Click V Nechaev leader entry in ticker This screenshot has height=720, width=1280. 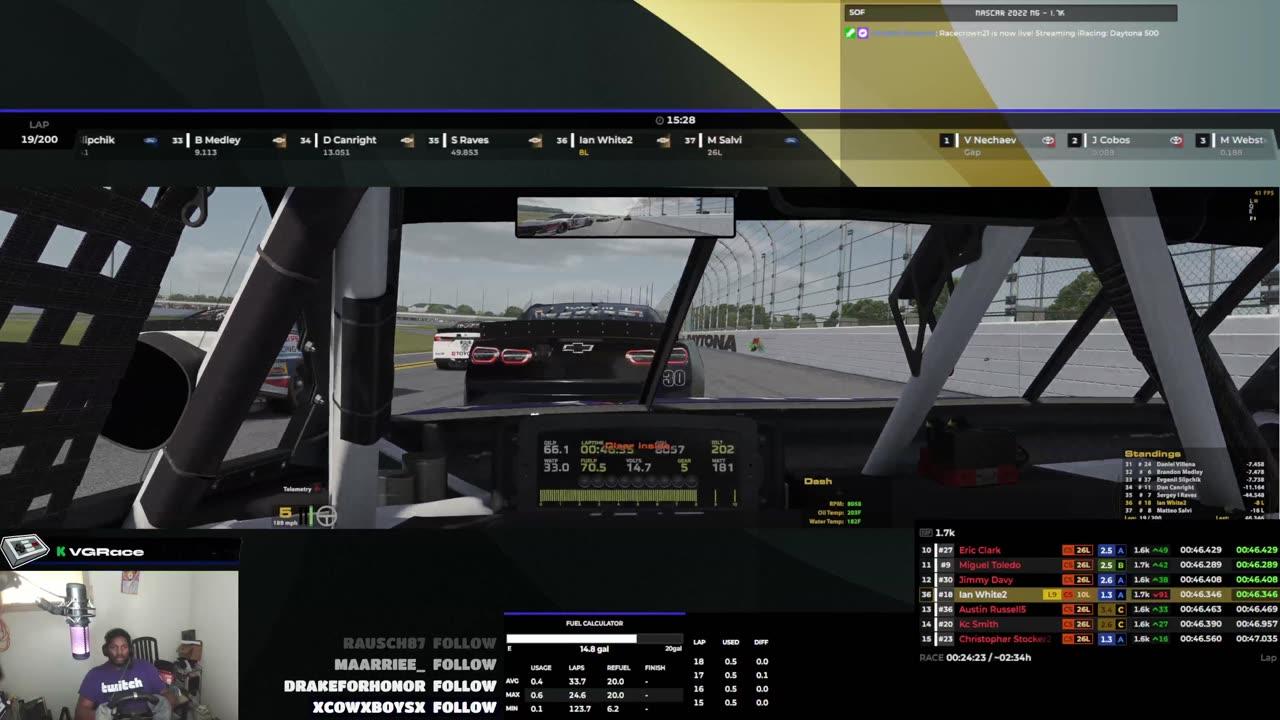pyautogui.click(x=990, y=141)
